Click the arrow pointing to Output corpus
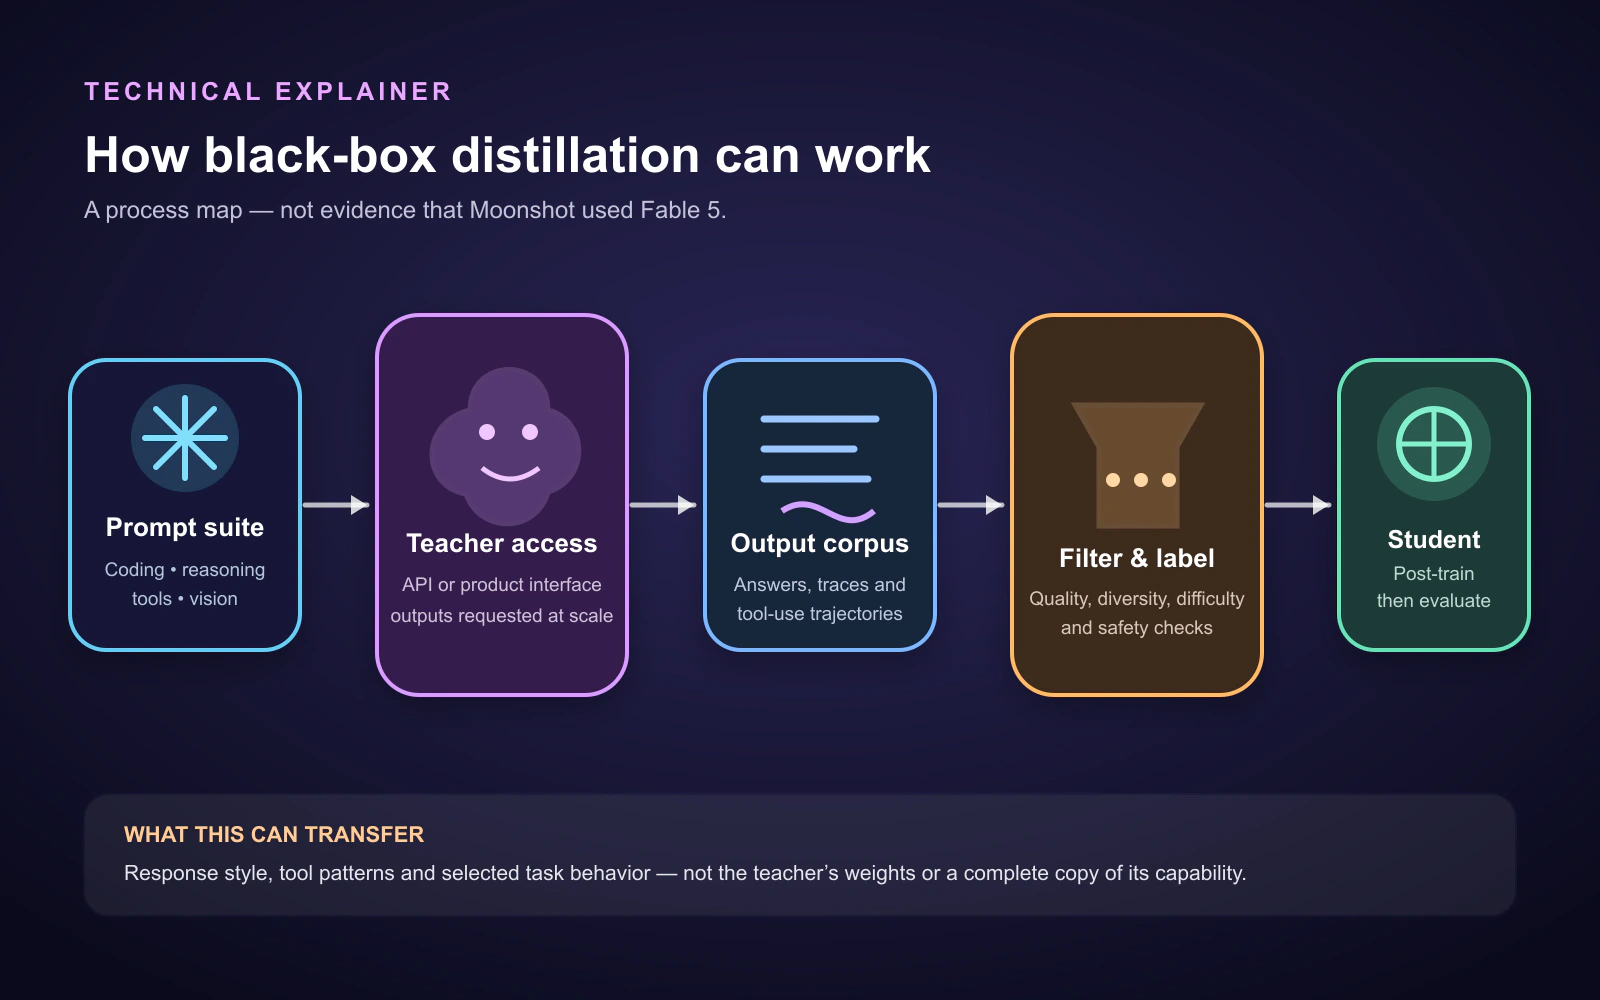This screenshot has height=1000, width=1600. pos(663,505)
